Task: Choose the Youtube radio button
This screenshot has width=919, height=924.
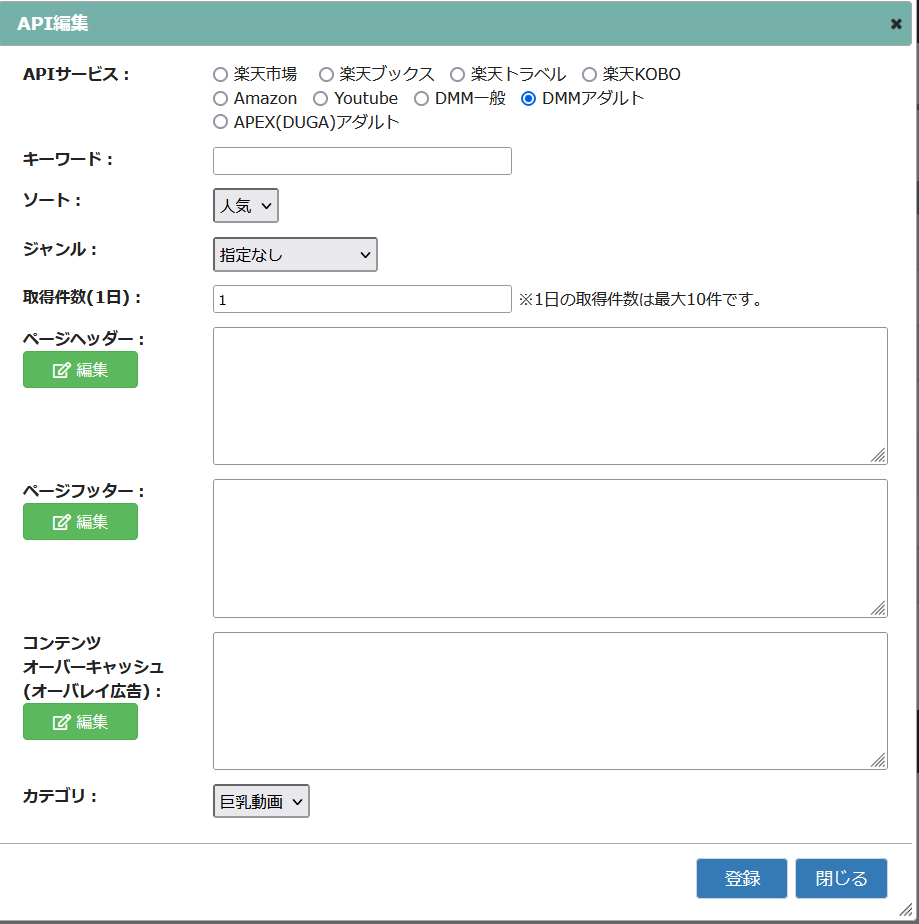Action: point(321,98)
